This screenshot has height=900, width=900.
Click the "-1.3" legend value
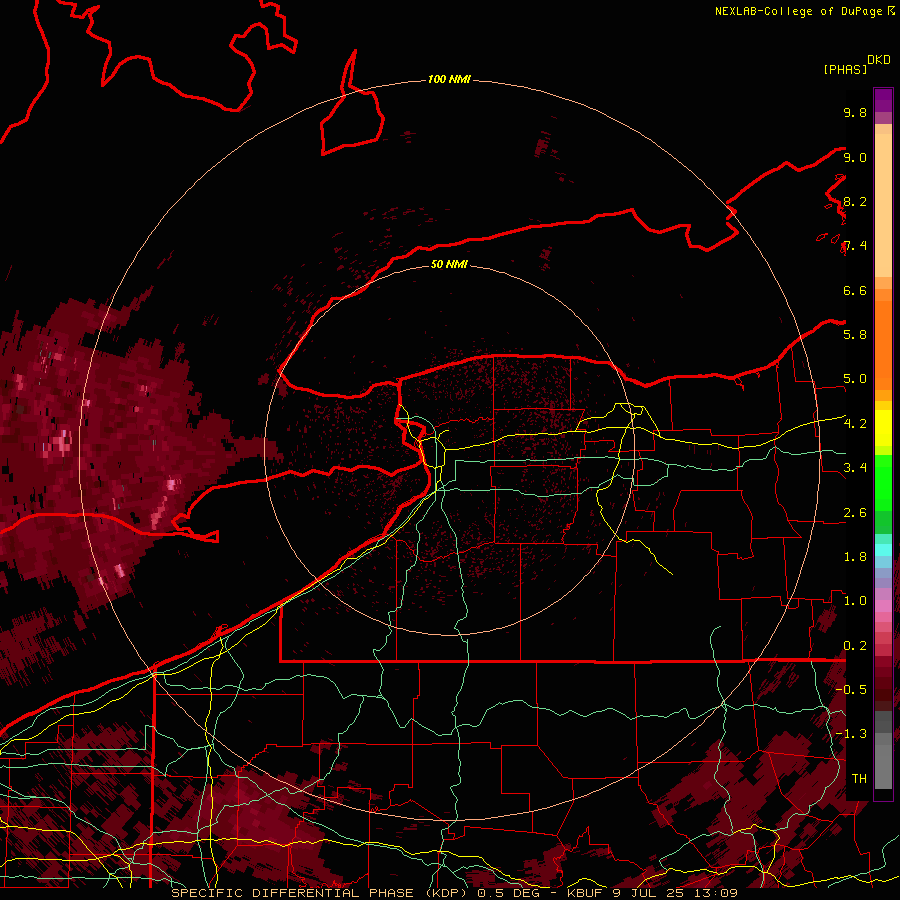pos(851,734)
